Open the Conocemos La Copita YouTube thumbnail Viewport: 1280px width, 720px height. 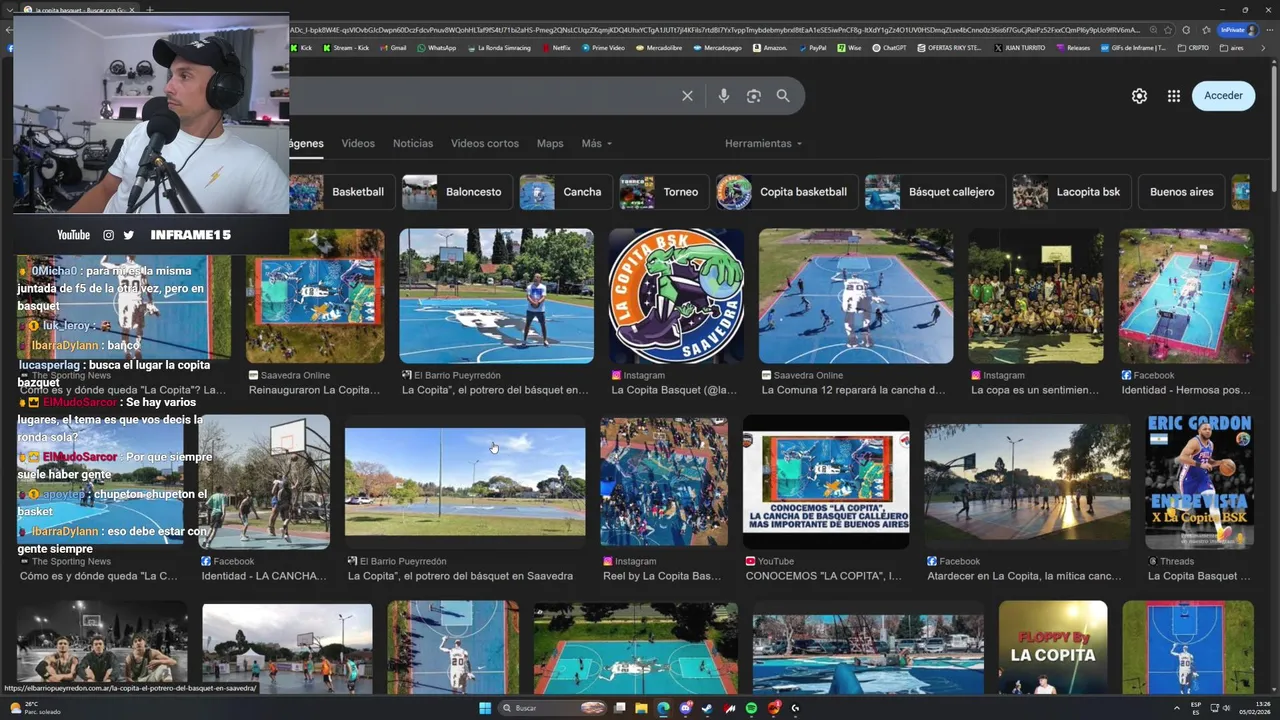pyautogui.click(x=826, y=482)
